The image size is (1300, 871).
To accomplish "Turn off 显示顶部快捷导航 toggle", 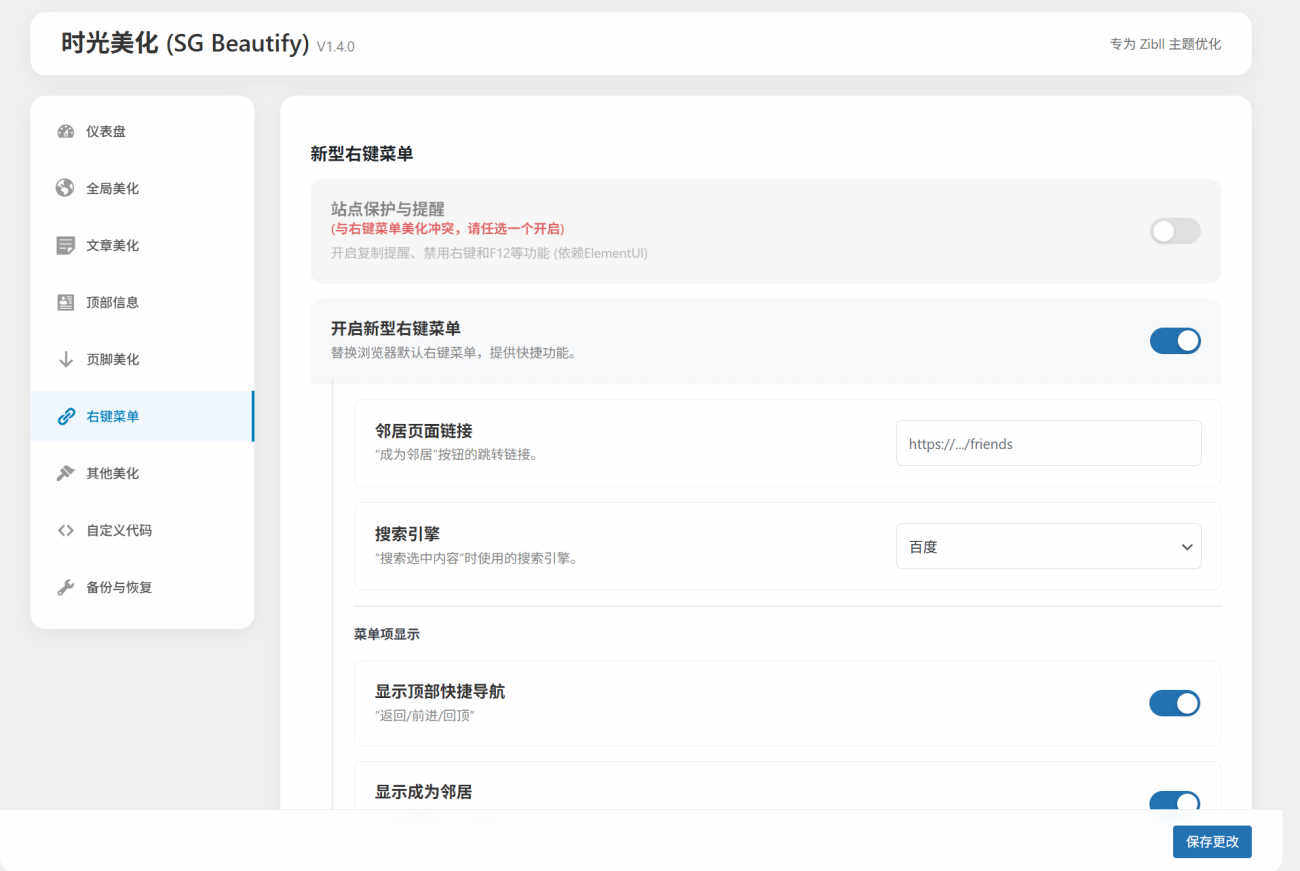I will 1175,703.
